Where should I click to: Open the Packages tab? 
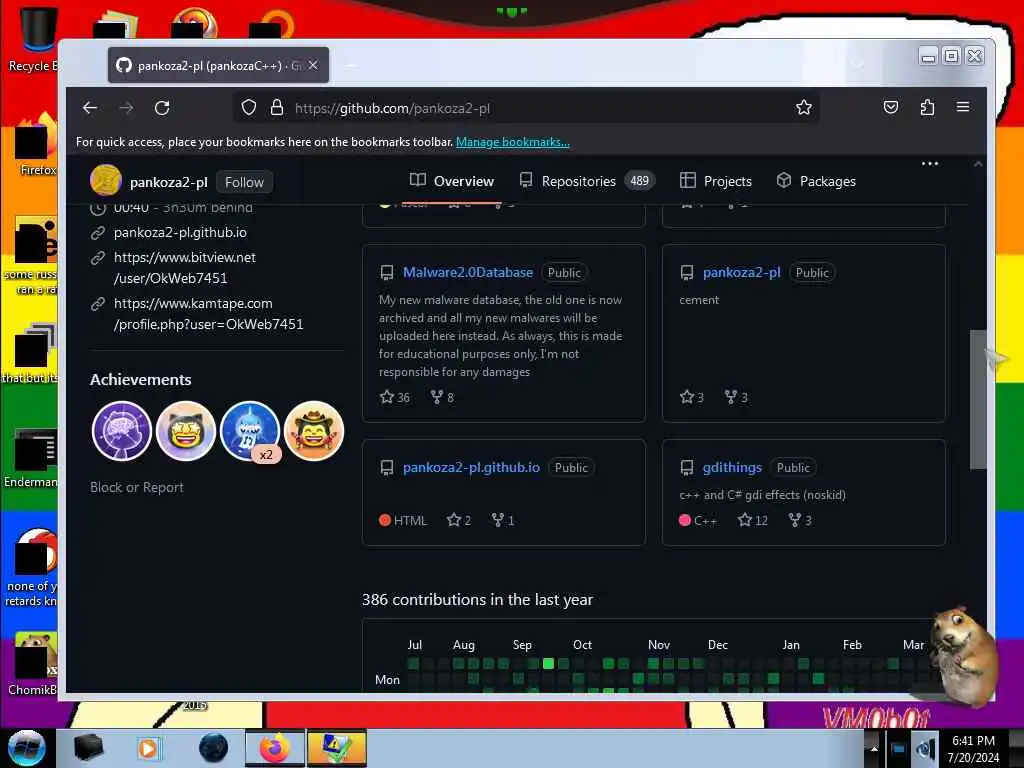click(x=816, y=181)
